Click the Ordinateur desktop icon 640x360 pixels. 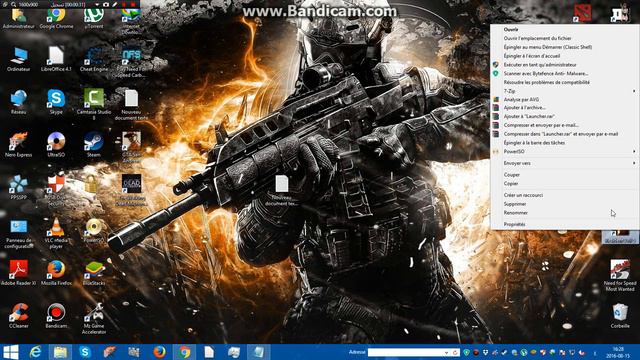(18, 59)
